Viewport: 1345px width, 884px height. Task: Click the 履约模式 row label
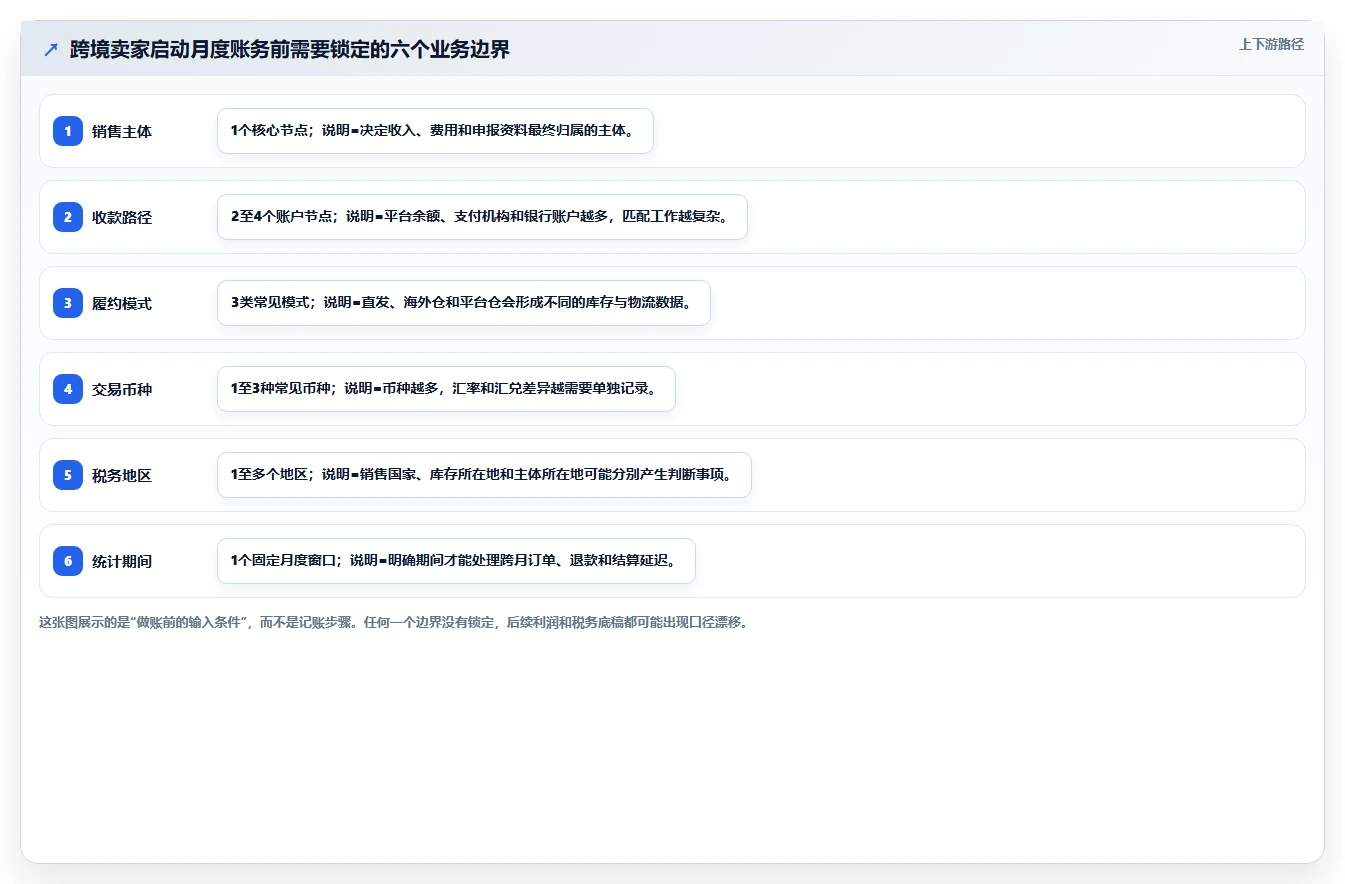[122, 303]
